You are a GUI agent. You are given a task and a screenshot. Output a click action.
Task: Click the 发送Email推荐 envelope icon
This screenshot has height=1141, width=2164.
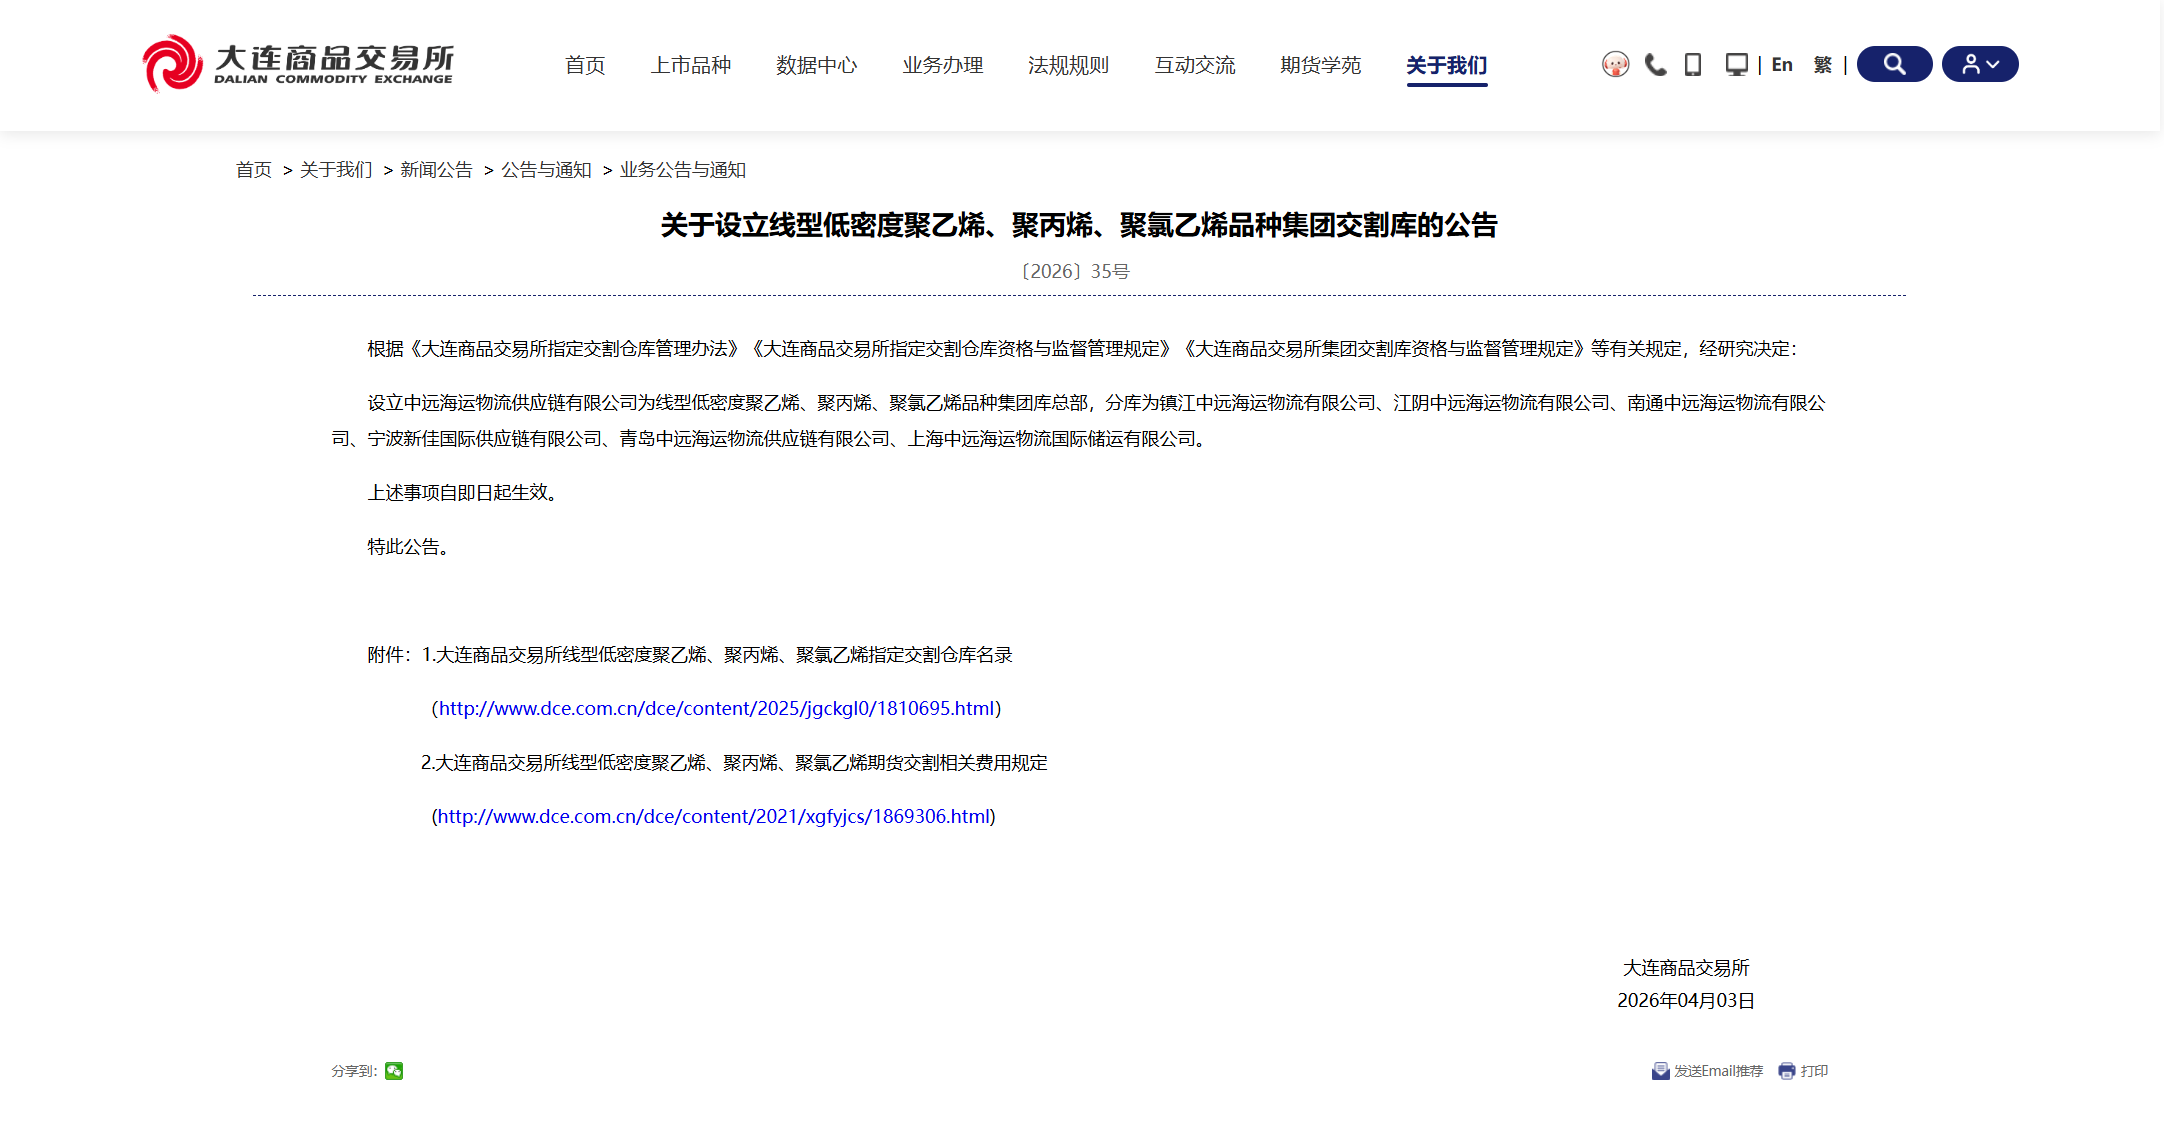tap(1660, 1070)
